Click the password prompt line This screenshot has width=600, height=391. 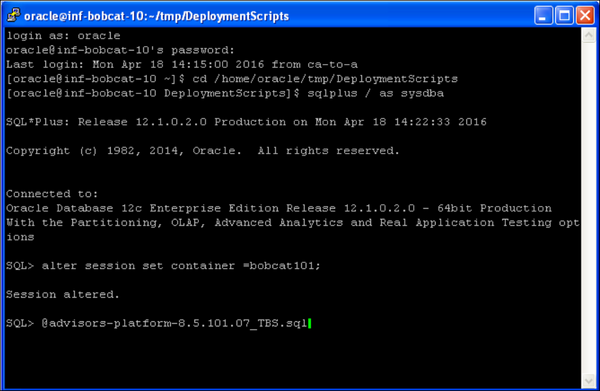pos(120,51)
